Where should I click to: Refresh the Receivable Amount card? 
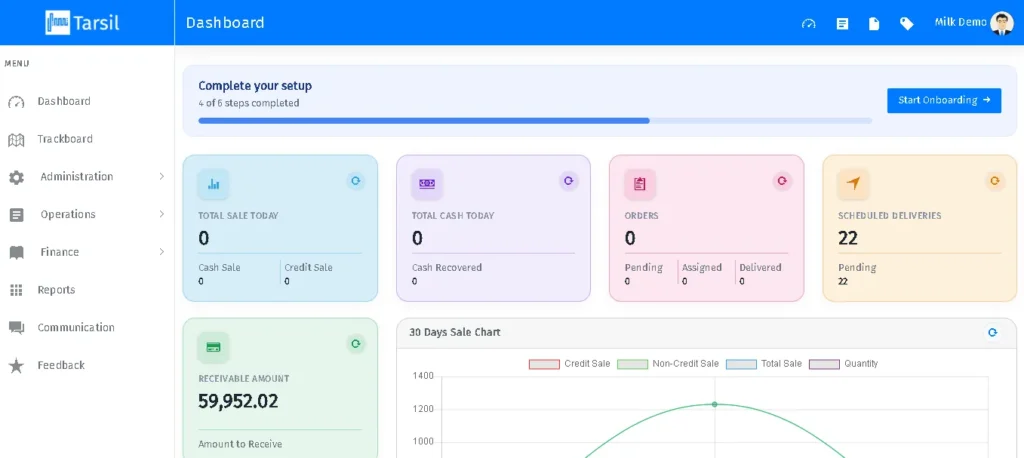(356, 344)
